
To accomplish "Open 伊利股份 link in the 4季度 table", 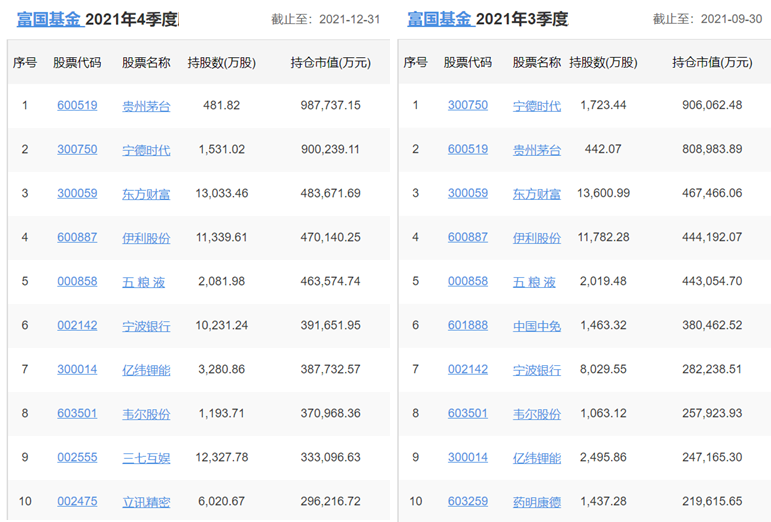I will click(146, 238).
